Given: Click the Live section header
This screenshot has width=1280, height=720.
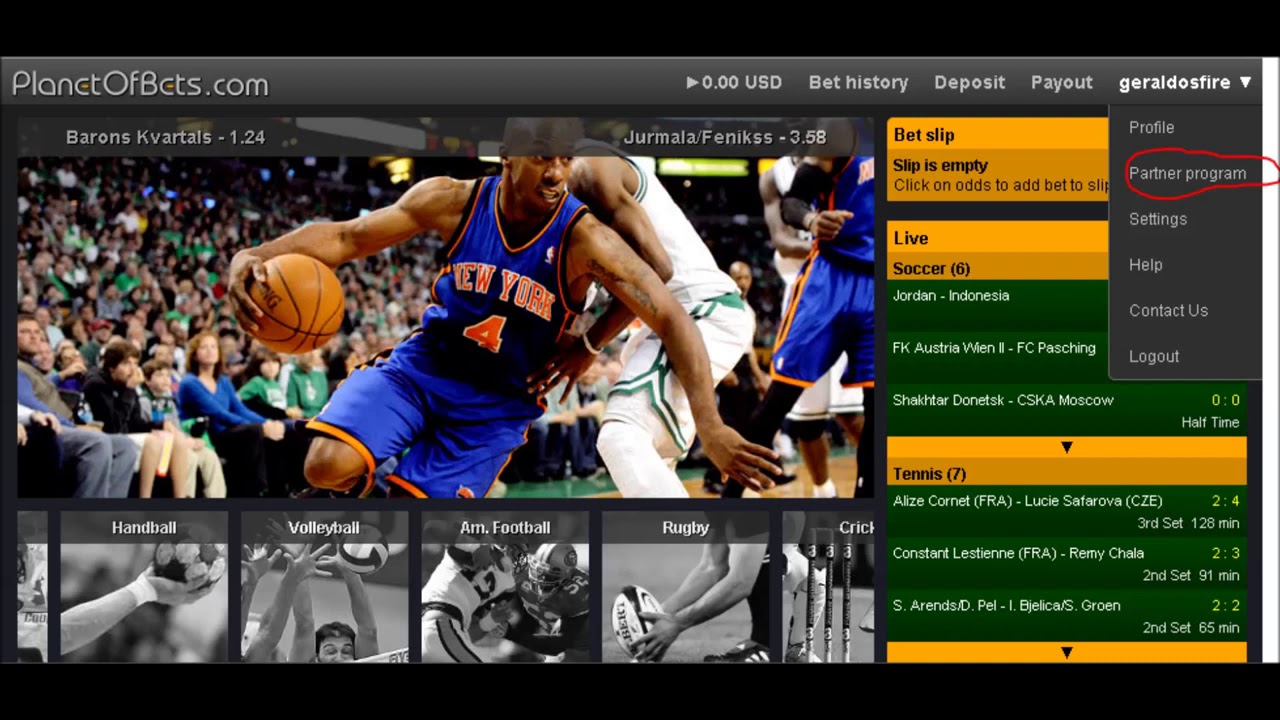Looking at the screenshot, I should point(998,238).
